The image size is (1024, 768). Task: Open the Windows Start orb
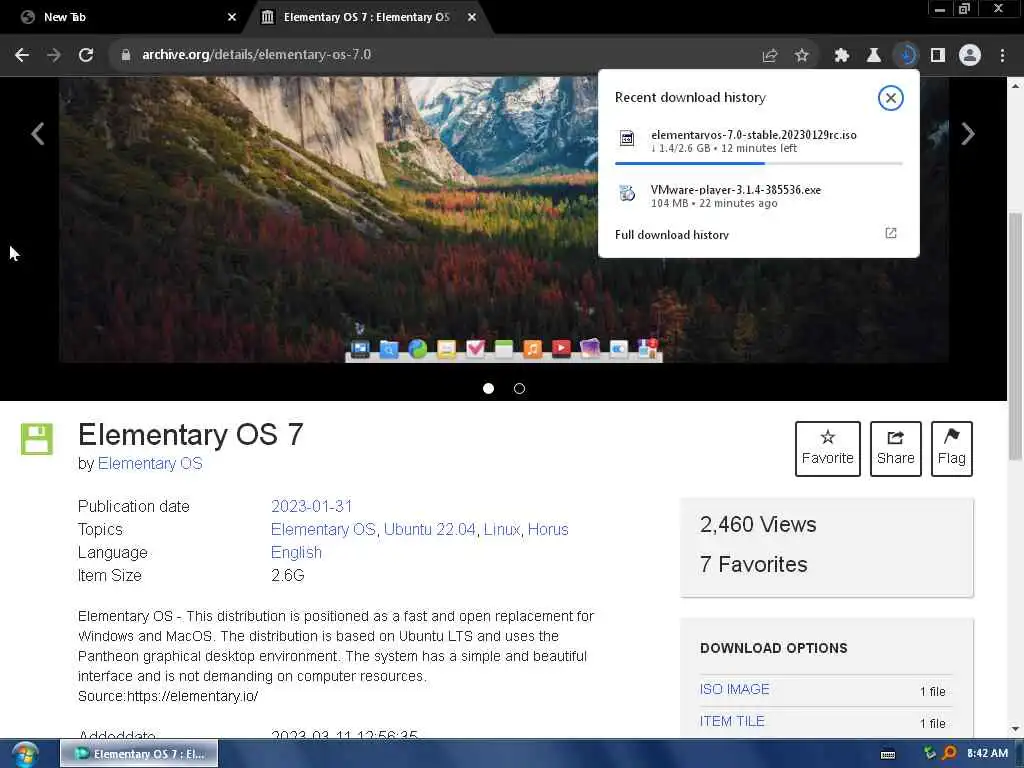[25, 755]
